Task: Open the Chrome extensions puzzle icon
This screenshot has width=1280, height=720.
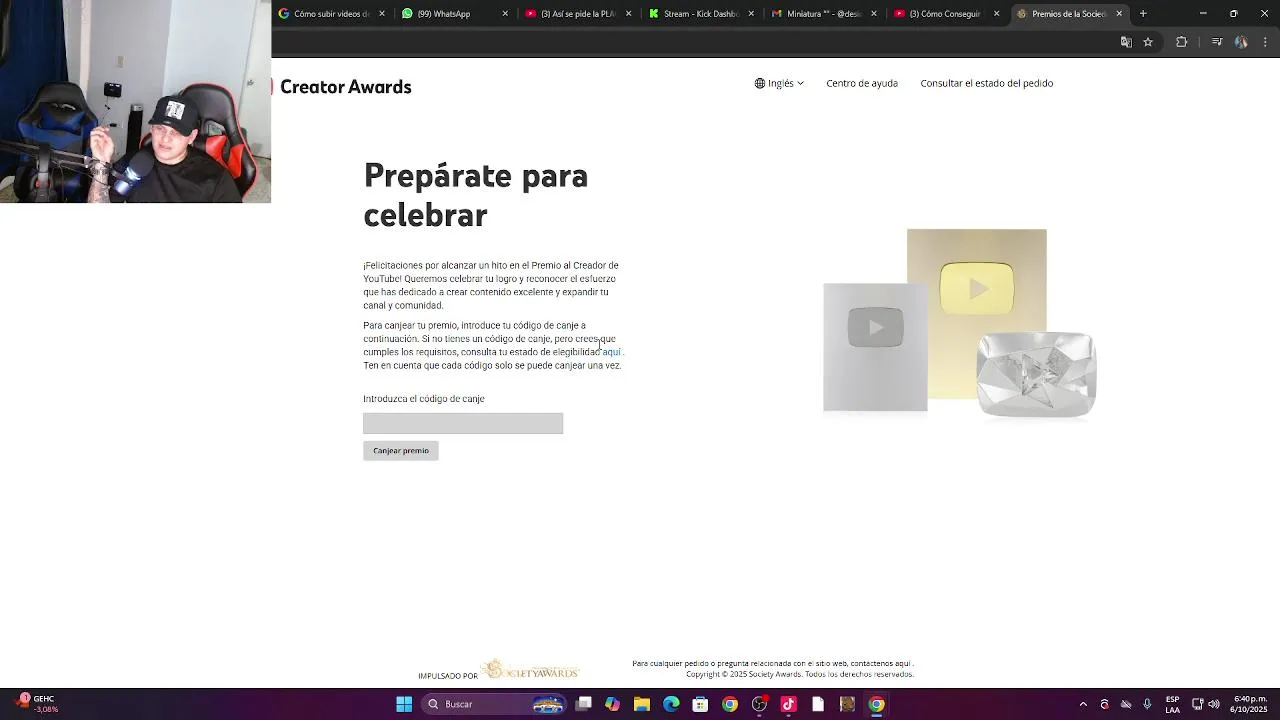Action: point(1181,42)
